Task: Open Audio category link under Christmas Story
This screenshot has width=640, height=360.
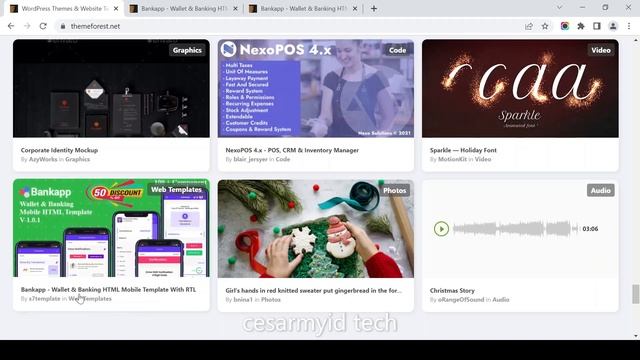Action: point(501,300)
